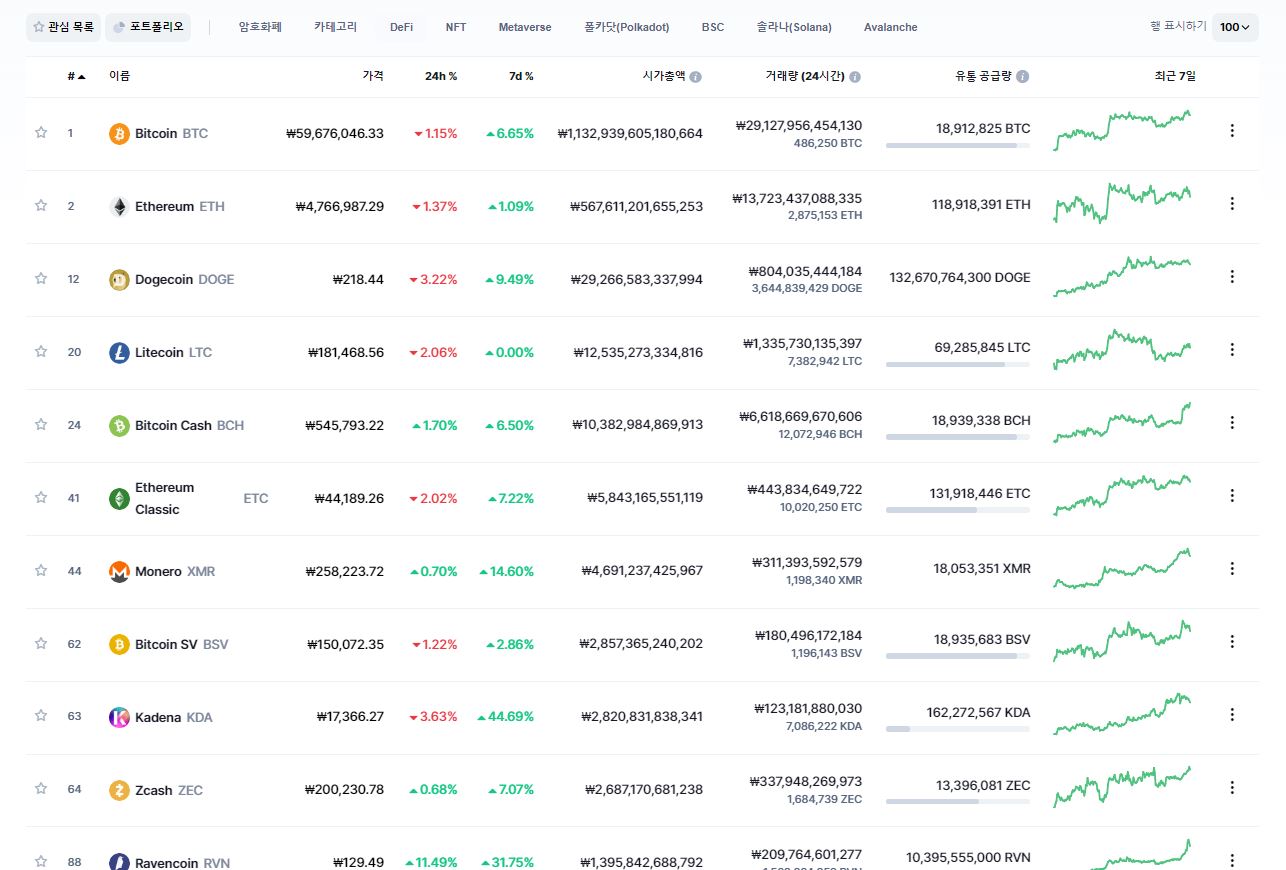Open three-dot menu for Dogecoin row

(1232, 276)
